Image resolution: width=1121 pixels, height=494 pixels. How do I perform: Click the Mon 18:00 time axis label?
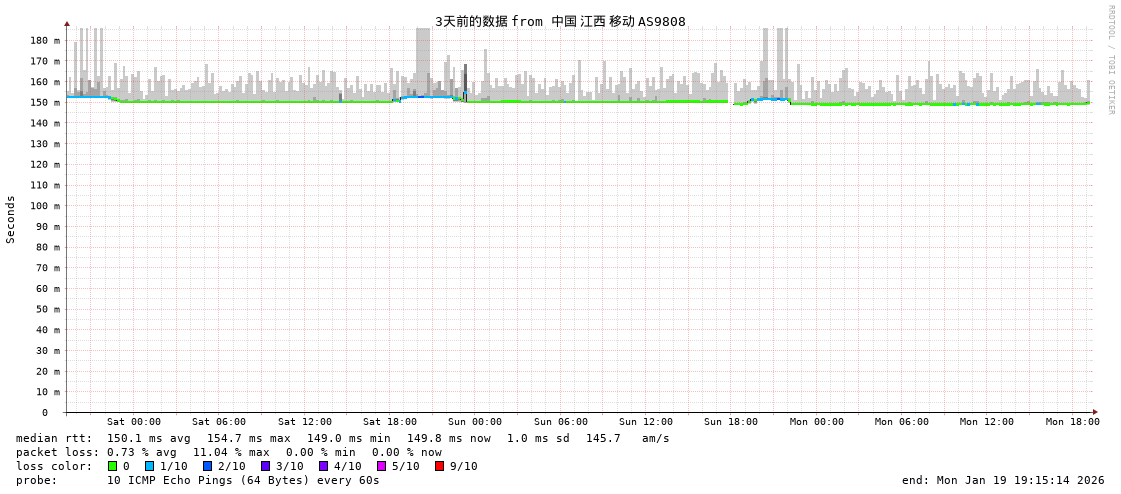coord(1072,422)
